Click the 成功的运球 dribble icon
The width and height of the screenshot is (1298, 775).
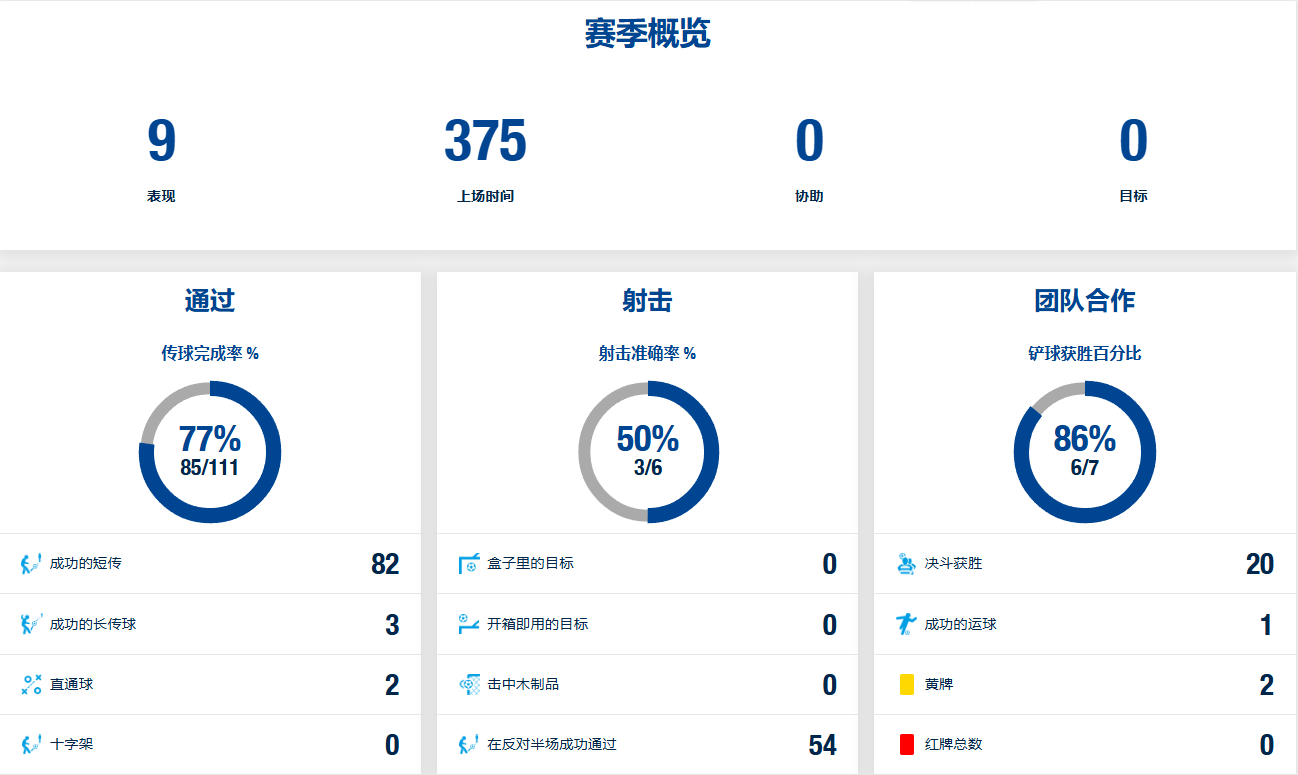click(x=906, y=625)
